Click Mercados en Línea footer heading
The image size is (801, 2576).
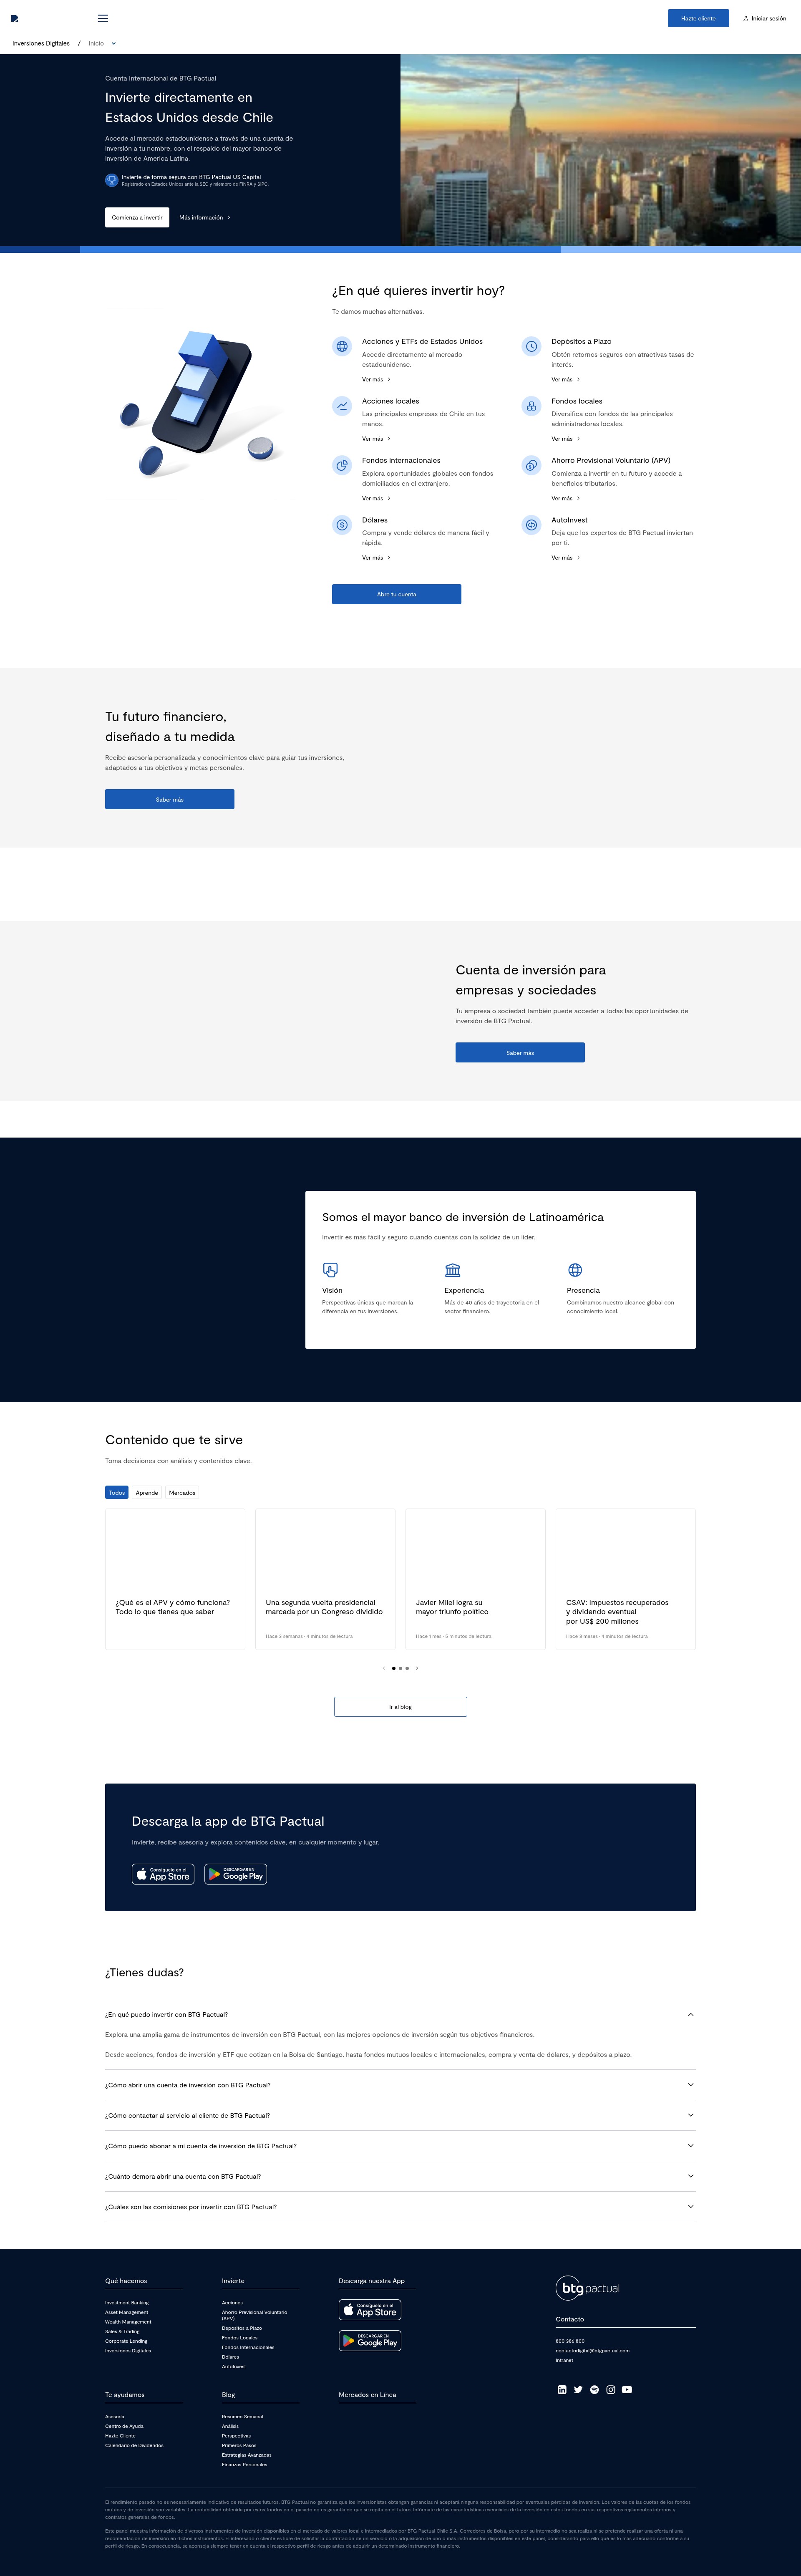[x=367, y=2394]
